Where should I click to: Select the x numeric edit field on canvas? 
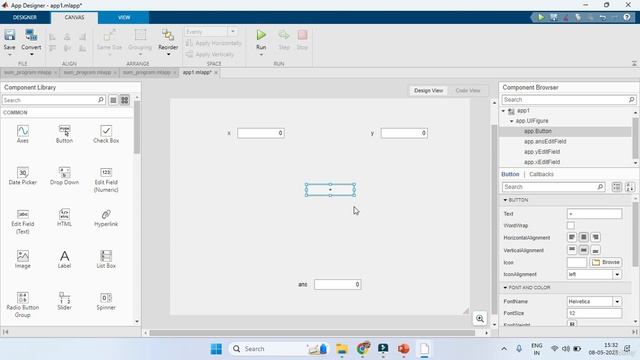coord(261,133)
